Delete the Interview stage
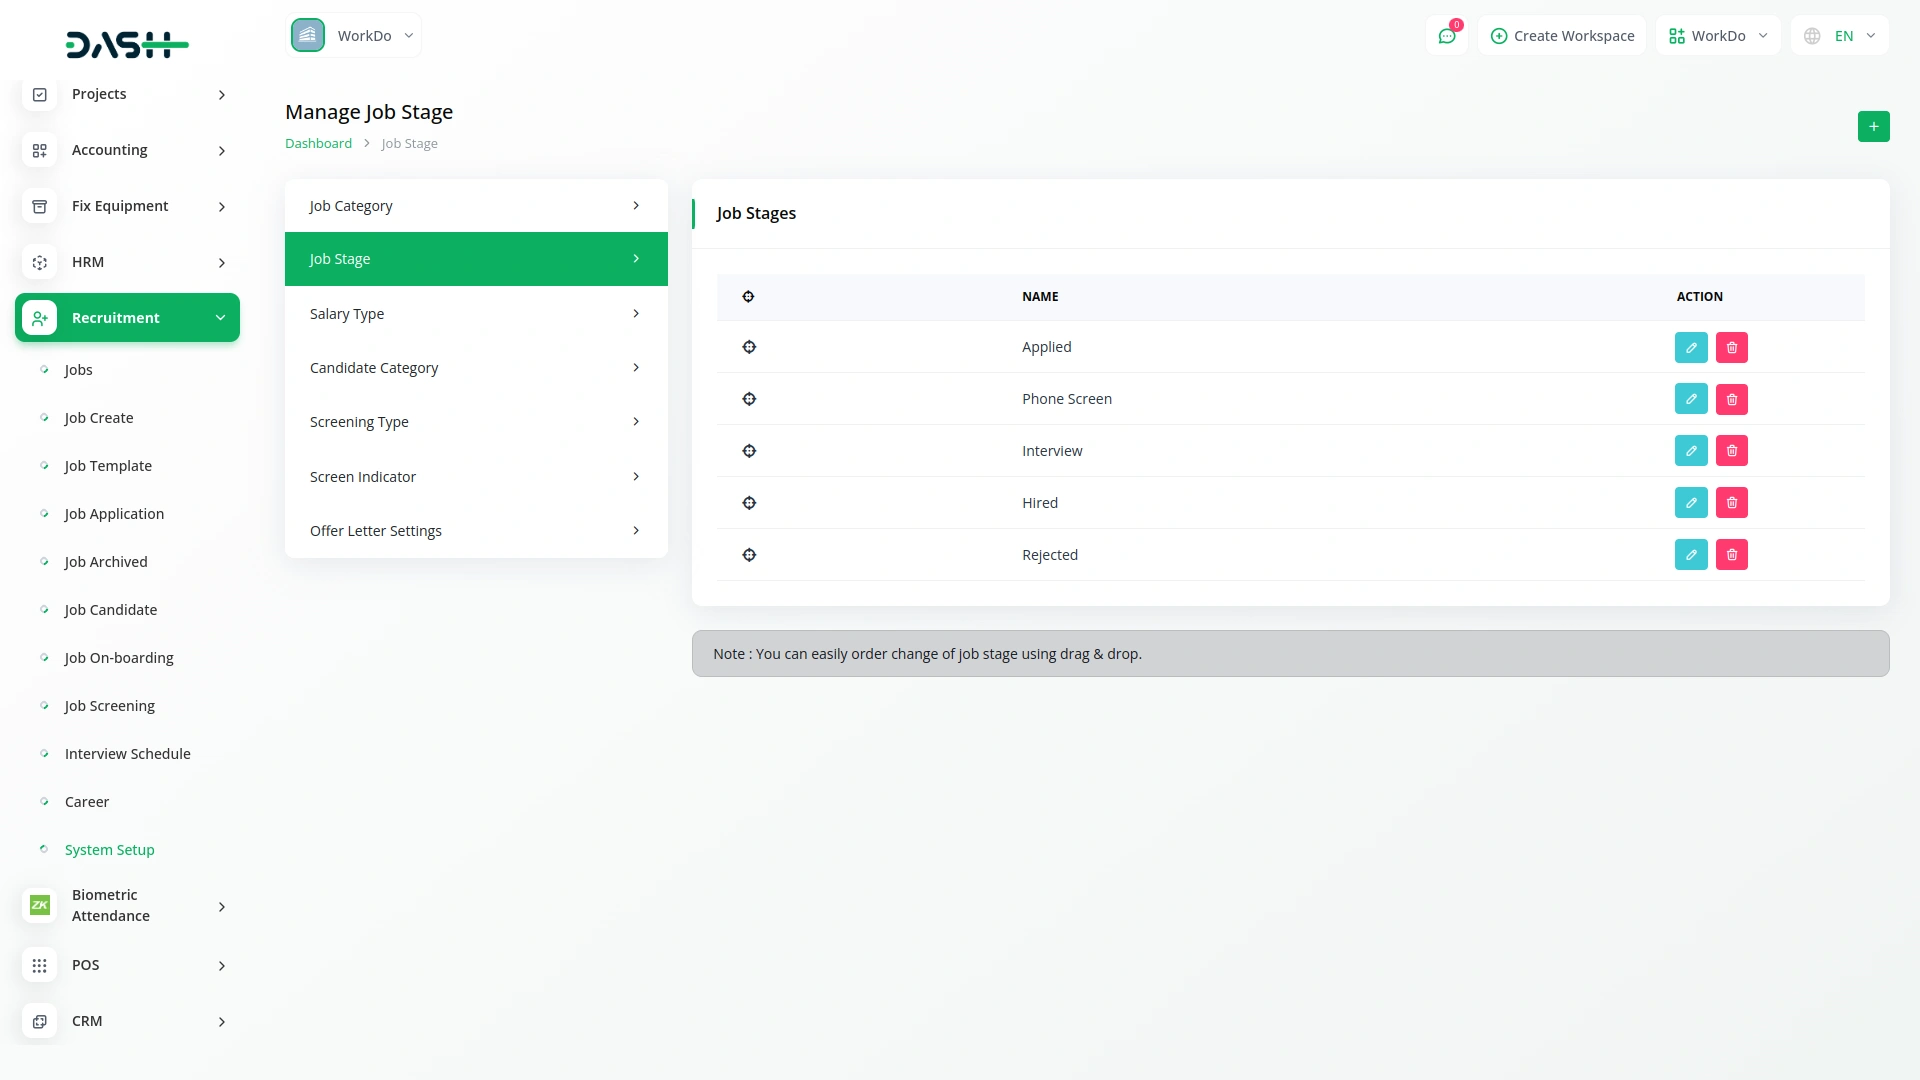Image resolution: width=1920 pixels, height=1080 pixels. pyautogui.click(x=1732, y=451)
